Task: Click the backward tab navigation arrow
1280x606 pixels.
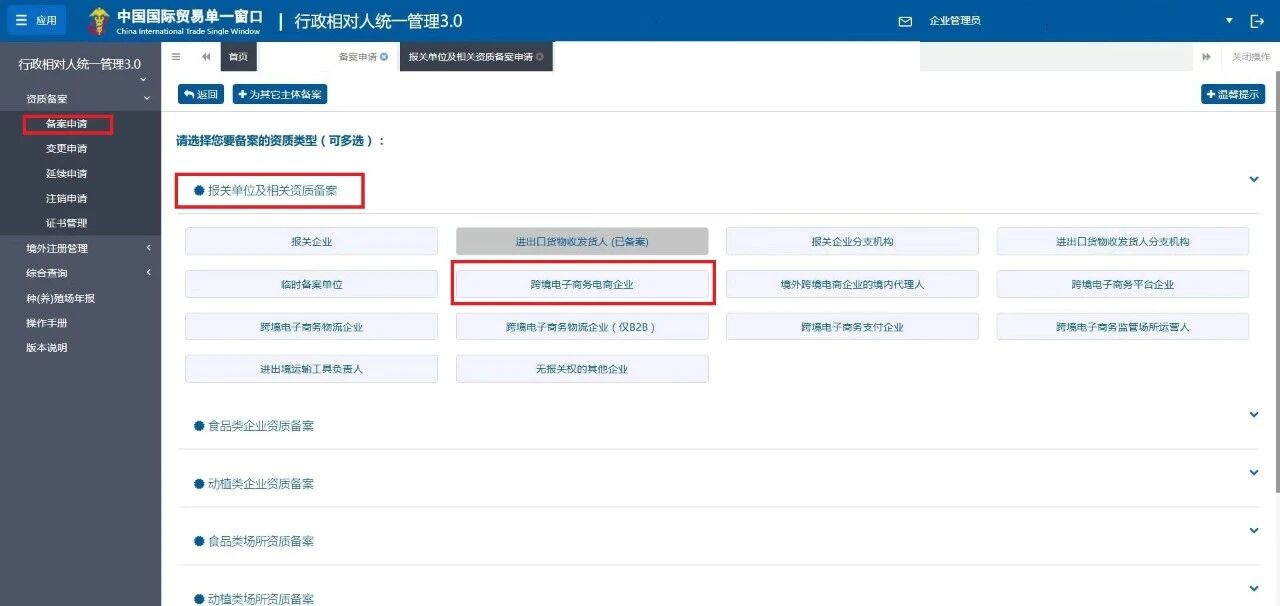Action: (205, 57)
